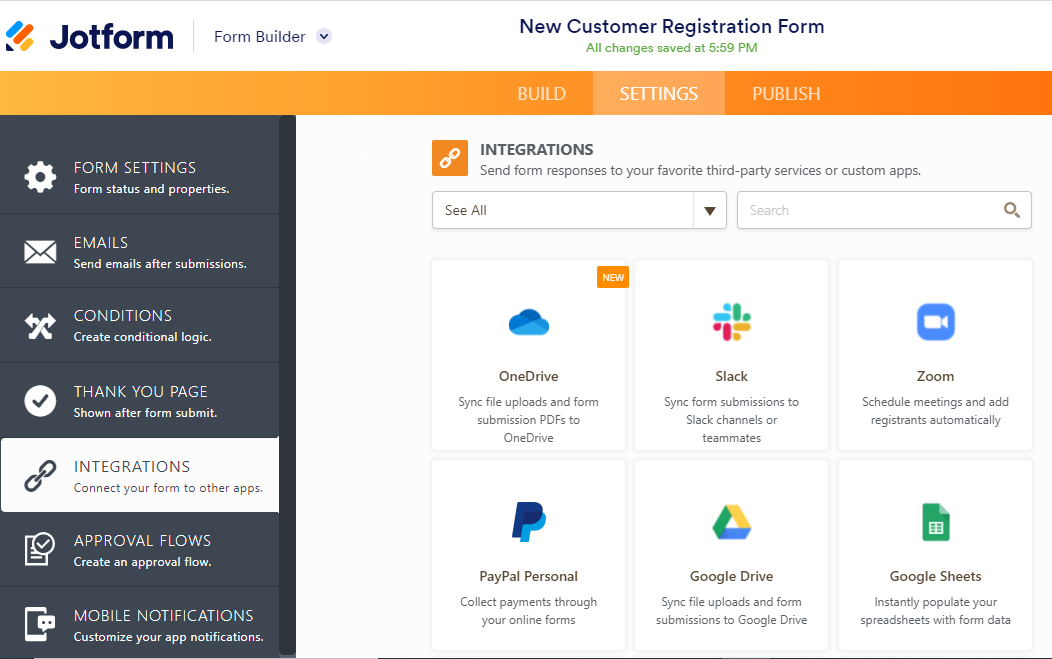Click the Conditions crossed-arrows icon

tap(40, 326)
